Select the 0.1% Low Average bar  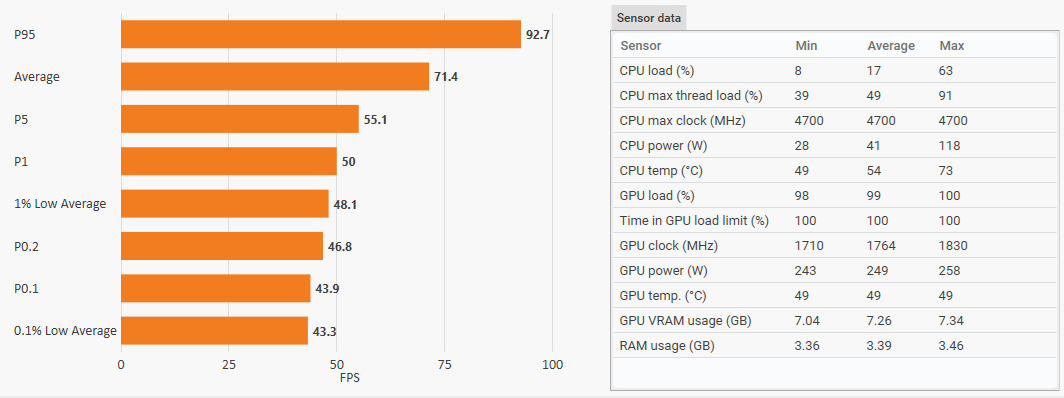point(214,331)
